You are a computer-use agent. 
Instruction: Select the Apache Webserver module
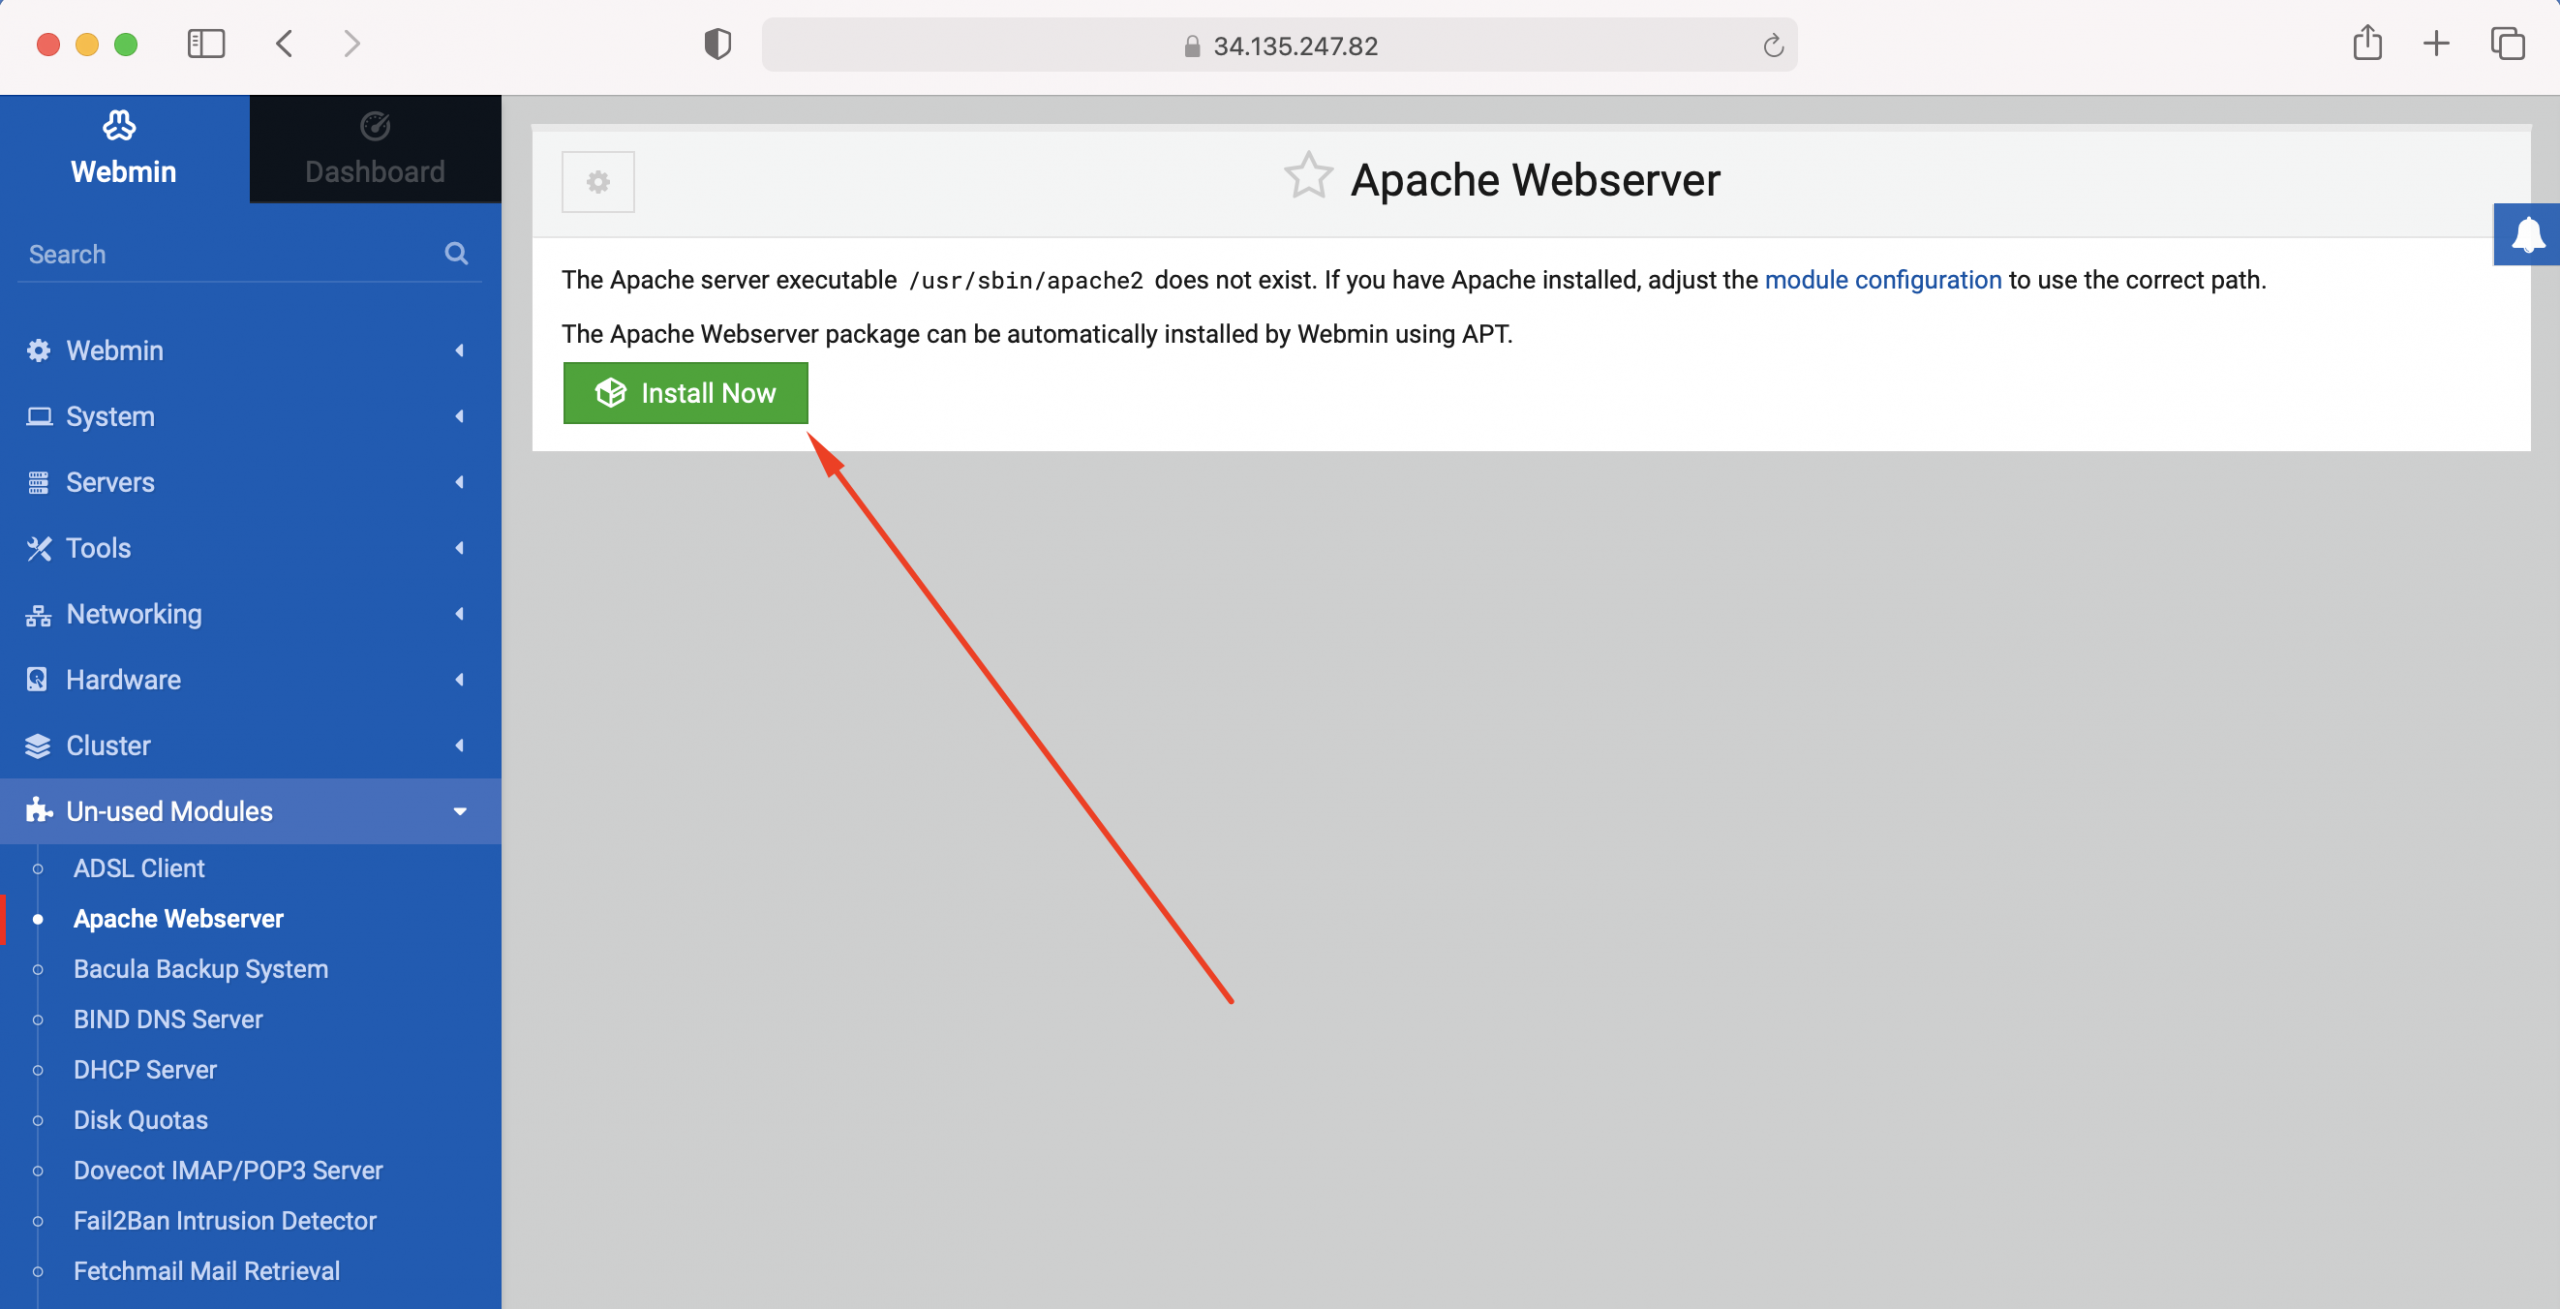click(178, 919)
